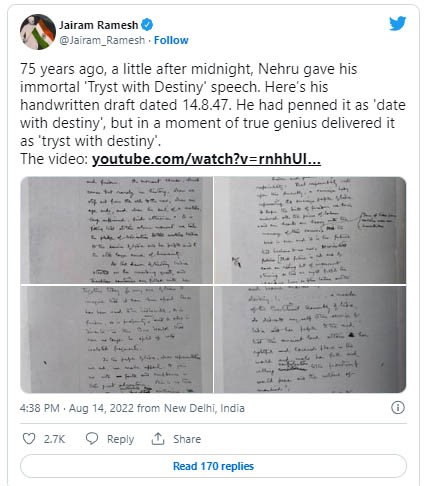Click the Share text label
The width and height of the screenshot is (446, 486).
[x=187, y=439]
